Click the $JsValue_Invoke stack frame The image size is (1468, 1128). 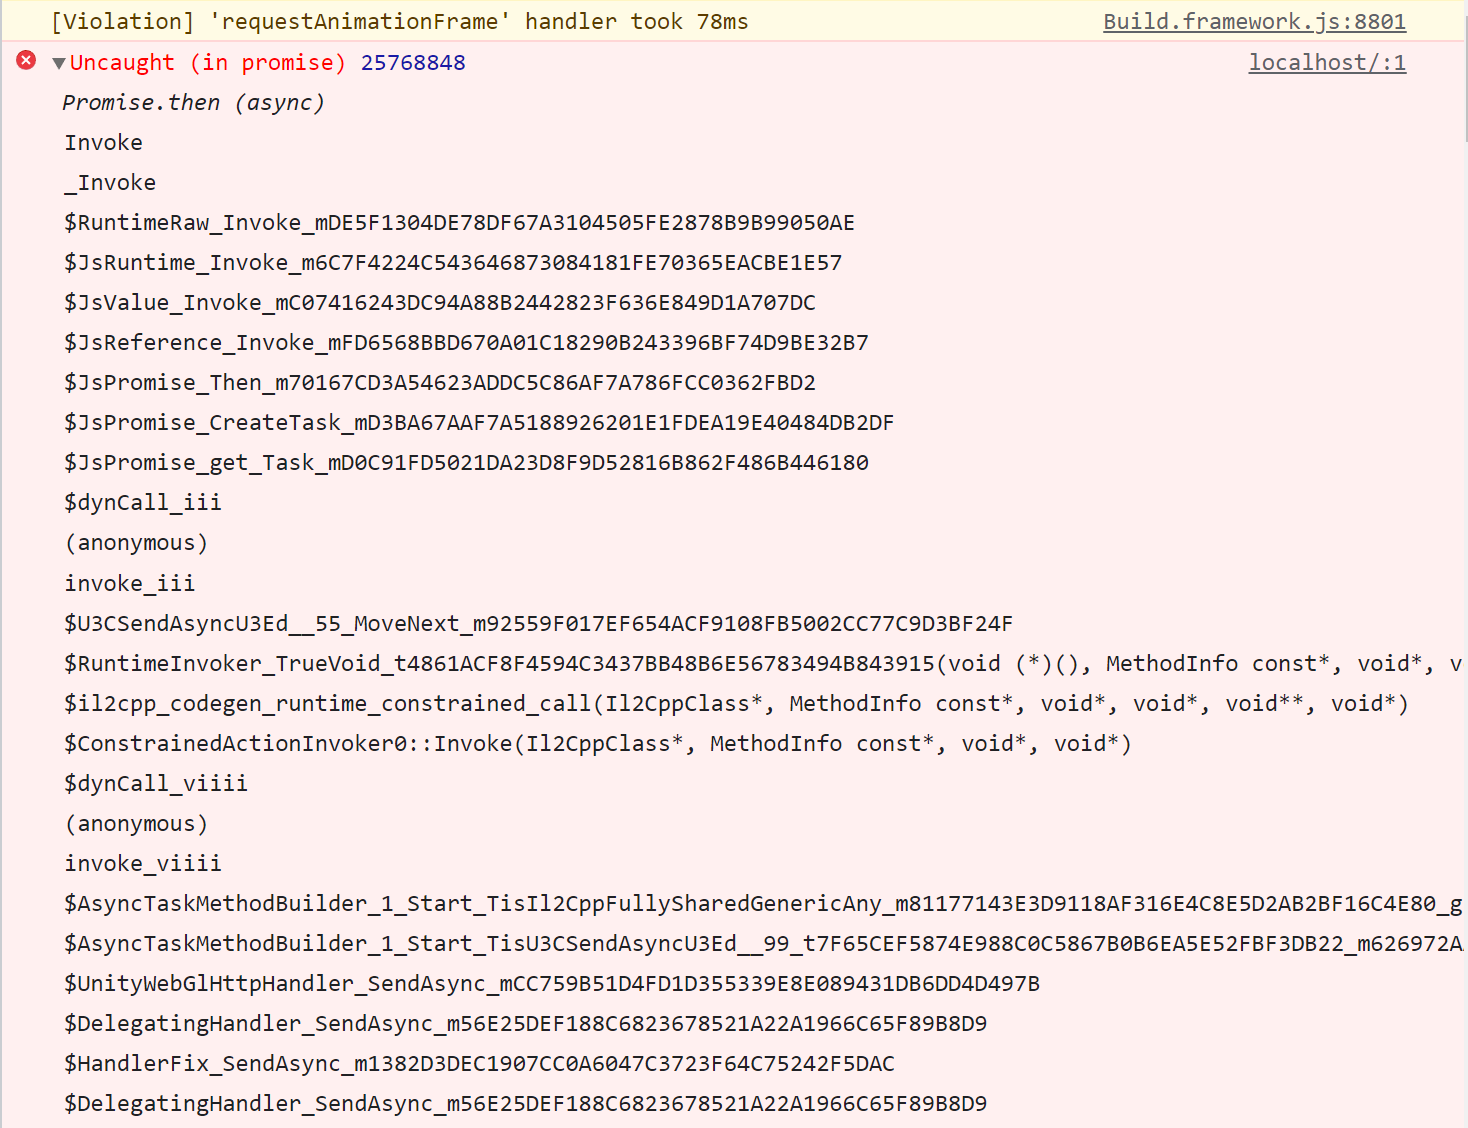[x=440, y=303]
